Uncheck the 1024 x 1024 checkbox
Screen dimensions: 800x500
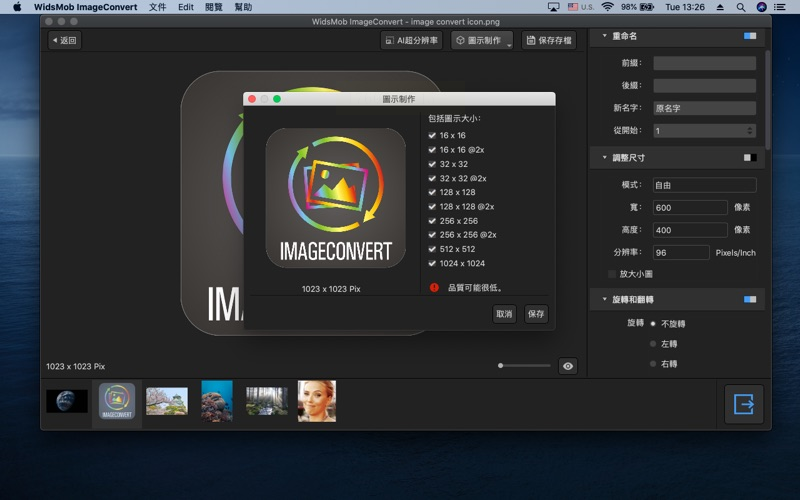coord(432,263)
